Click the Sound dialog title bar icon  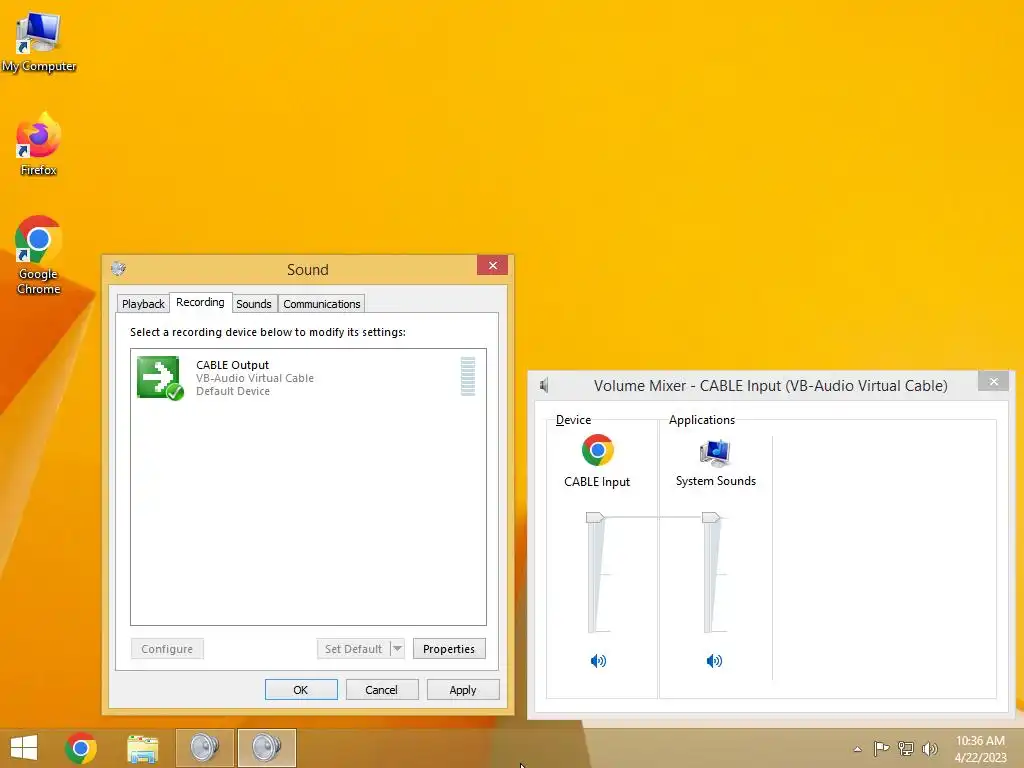[118, 269]
